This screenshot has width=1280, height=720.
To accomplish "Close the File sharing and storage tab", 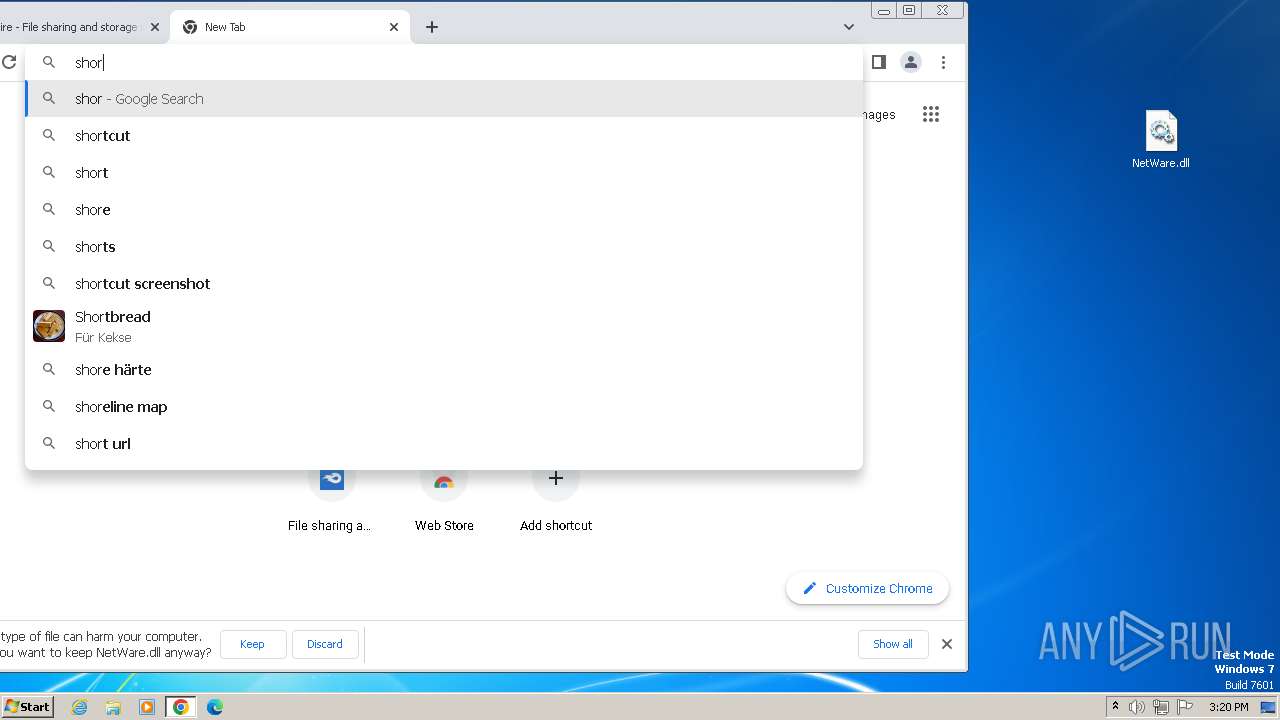I will pyautogui.click(x=155, y=27).
